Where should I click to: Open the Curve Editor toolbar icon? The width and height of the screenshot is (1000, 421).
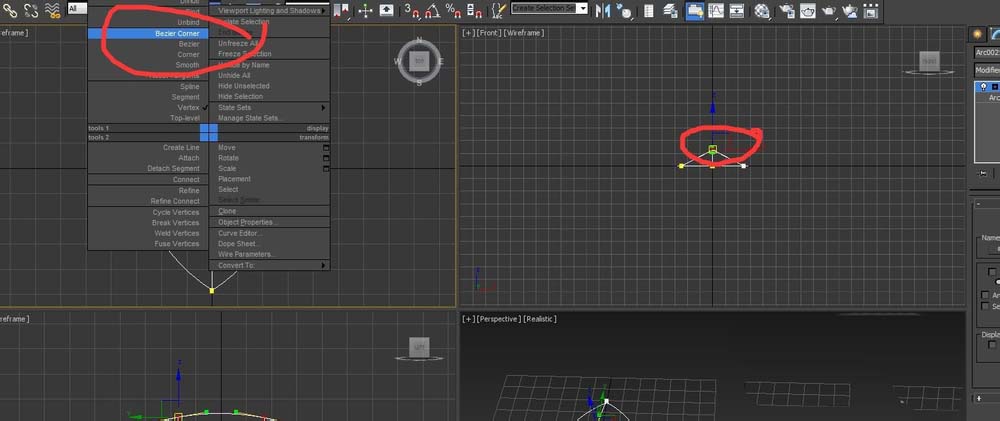point(717,9)
